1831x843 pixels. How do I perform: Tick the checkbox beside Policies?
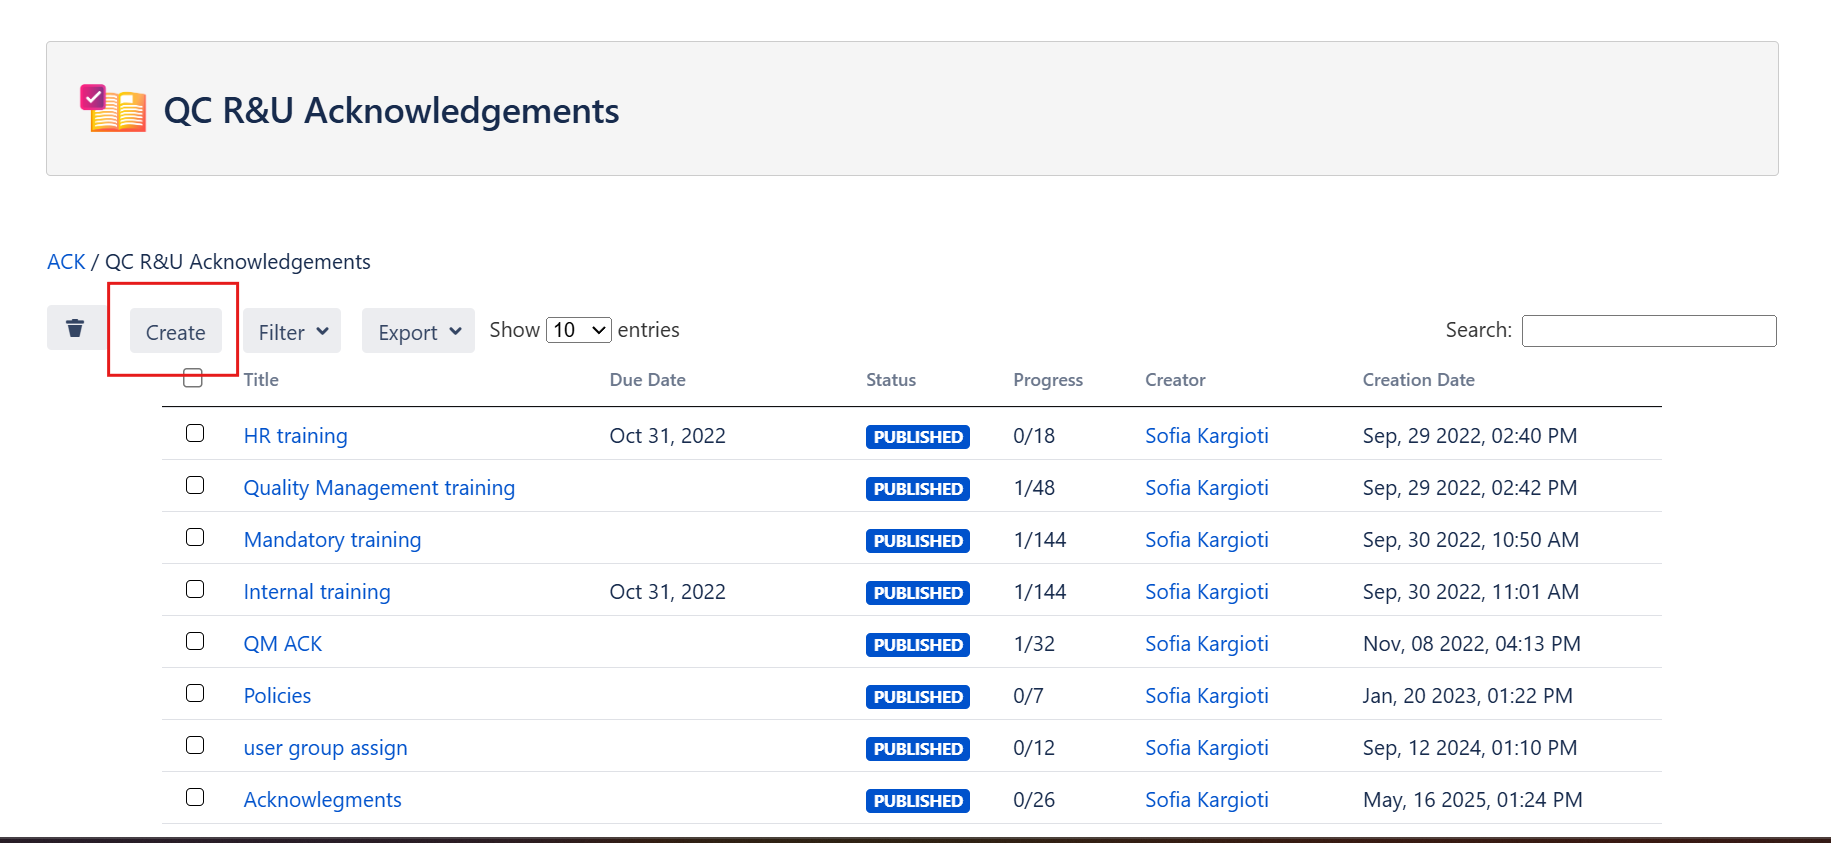[x=195, y=693]
